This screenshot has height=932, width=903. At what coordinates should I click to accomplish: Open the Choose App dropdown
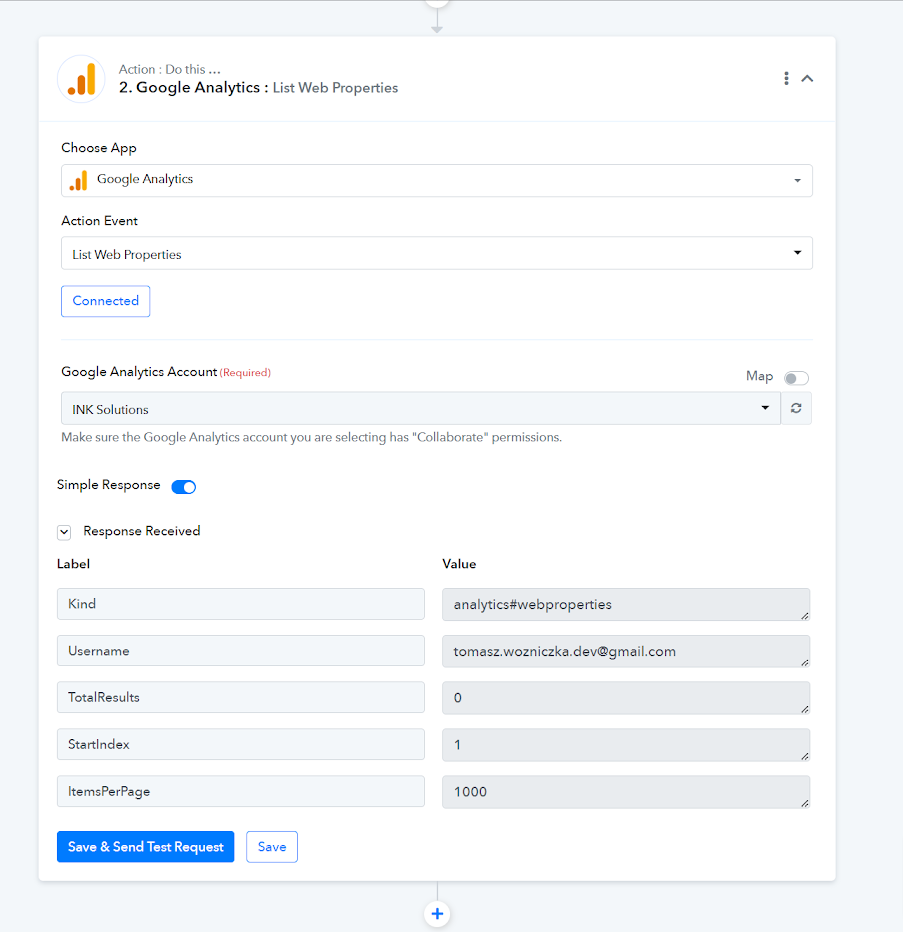(437, 180)
